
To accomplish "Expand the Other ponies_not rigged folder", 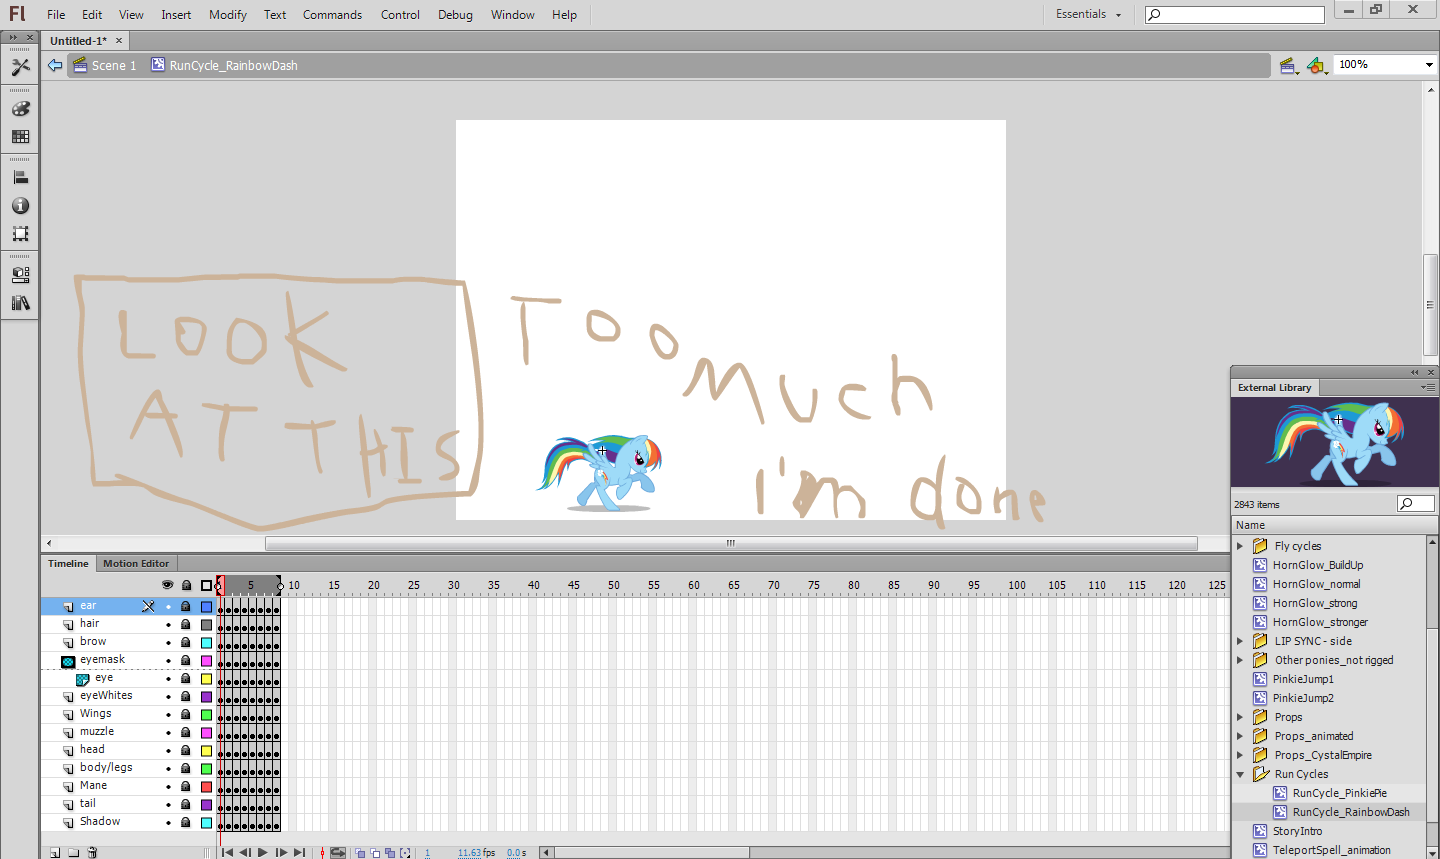I will tap(1240, 660).
